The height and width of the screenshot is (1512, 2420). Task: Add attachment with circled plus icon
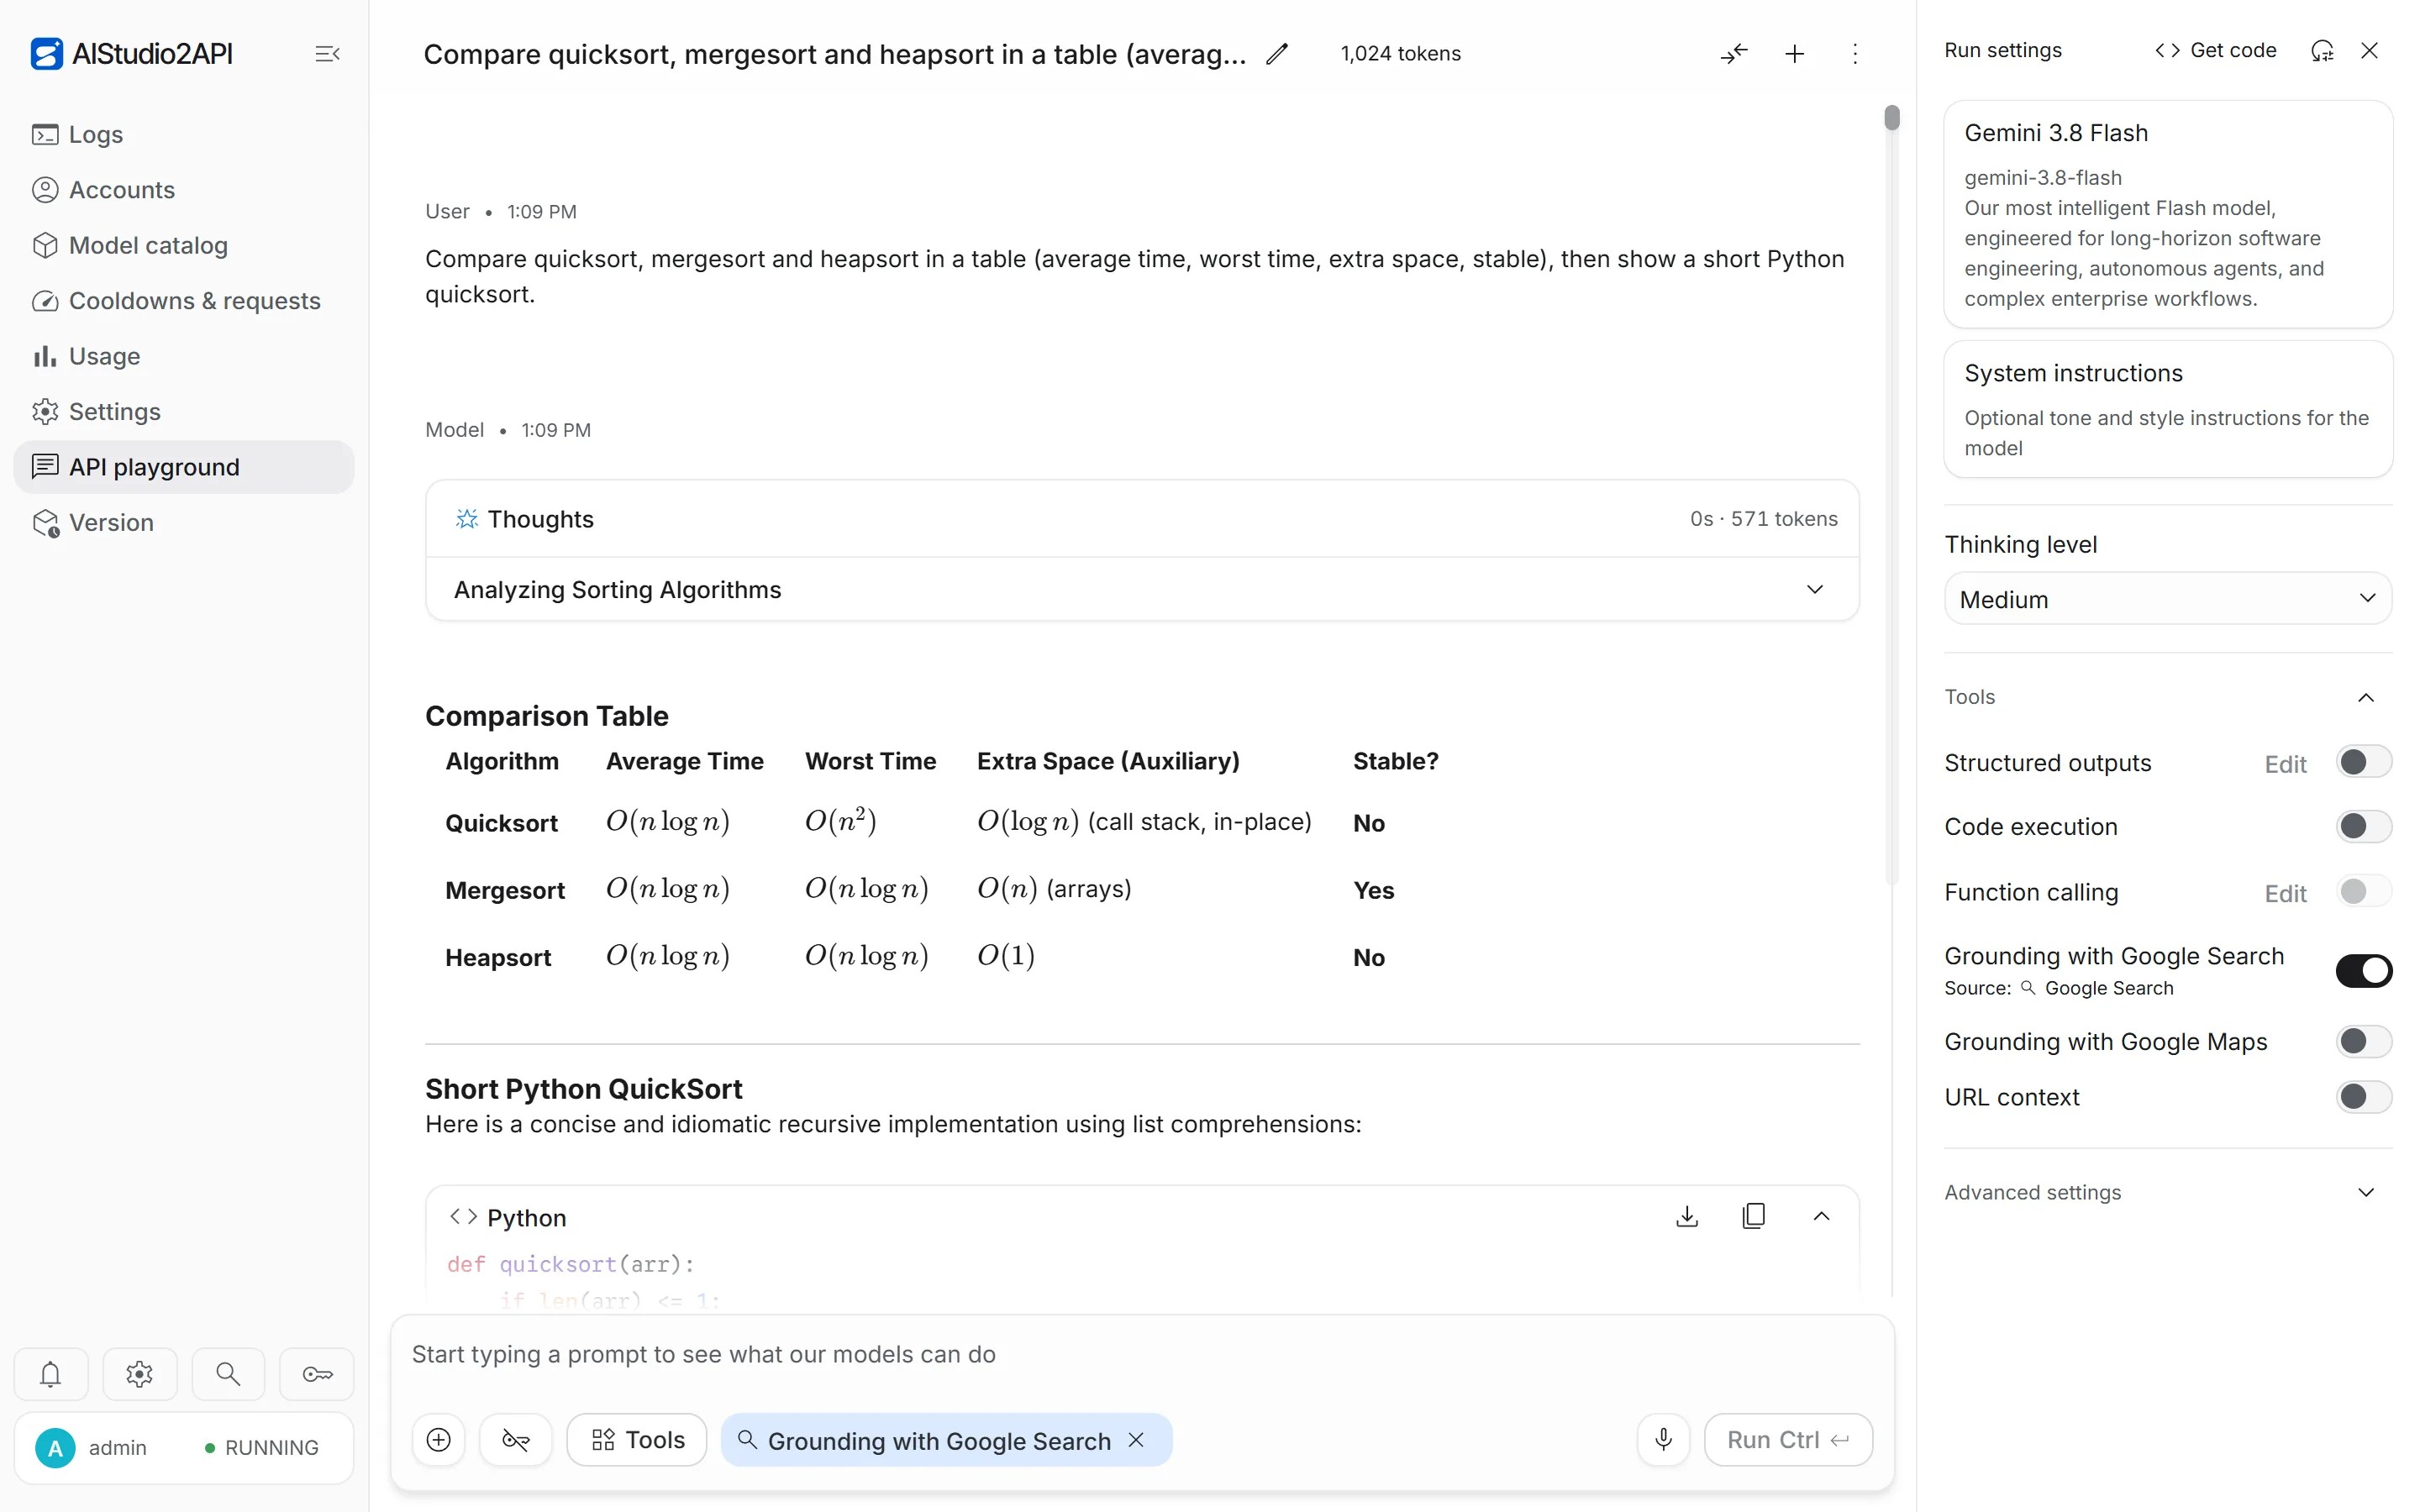pyautogui.click(x=439, y=1440)
